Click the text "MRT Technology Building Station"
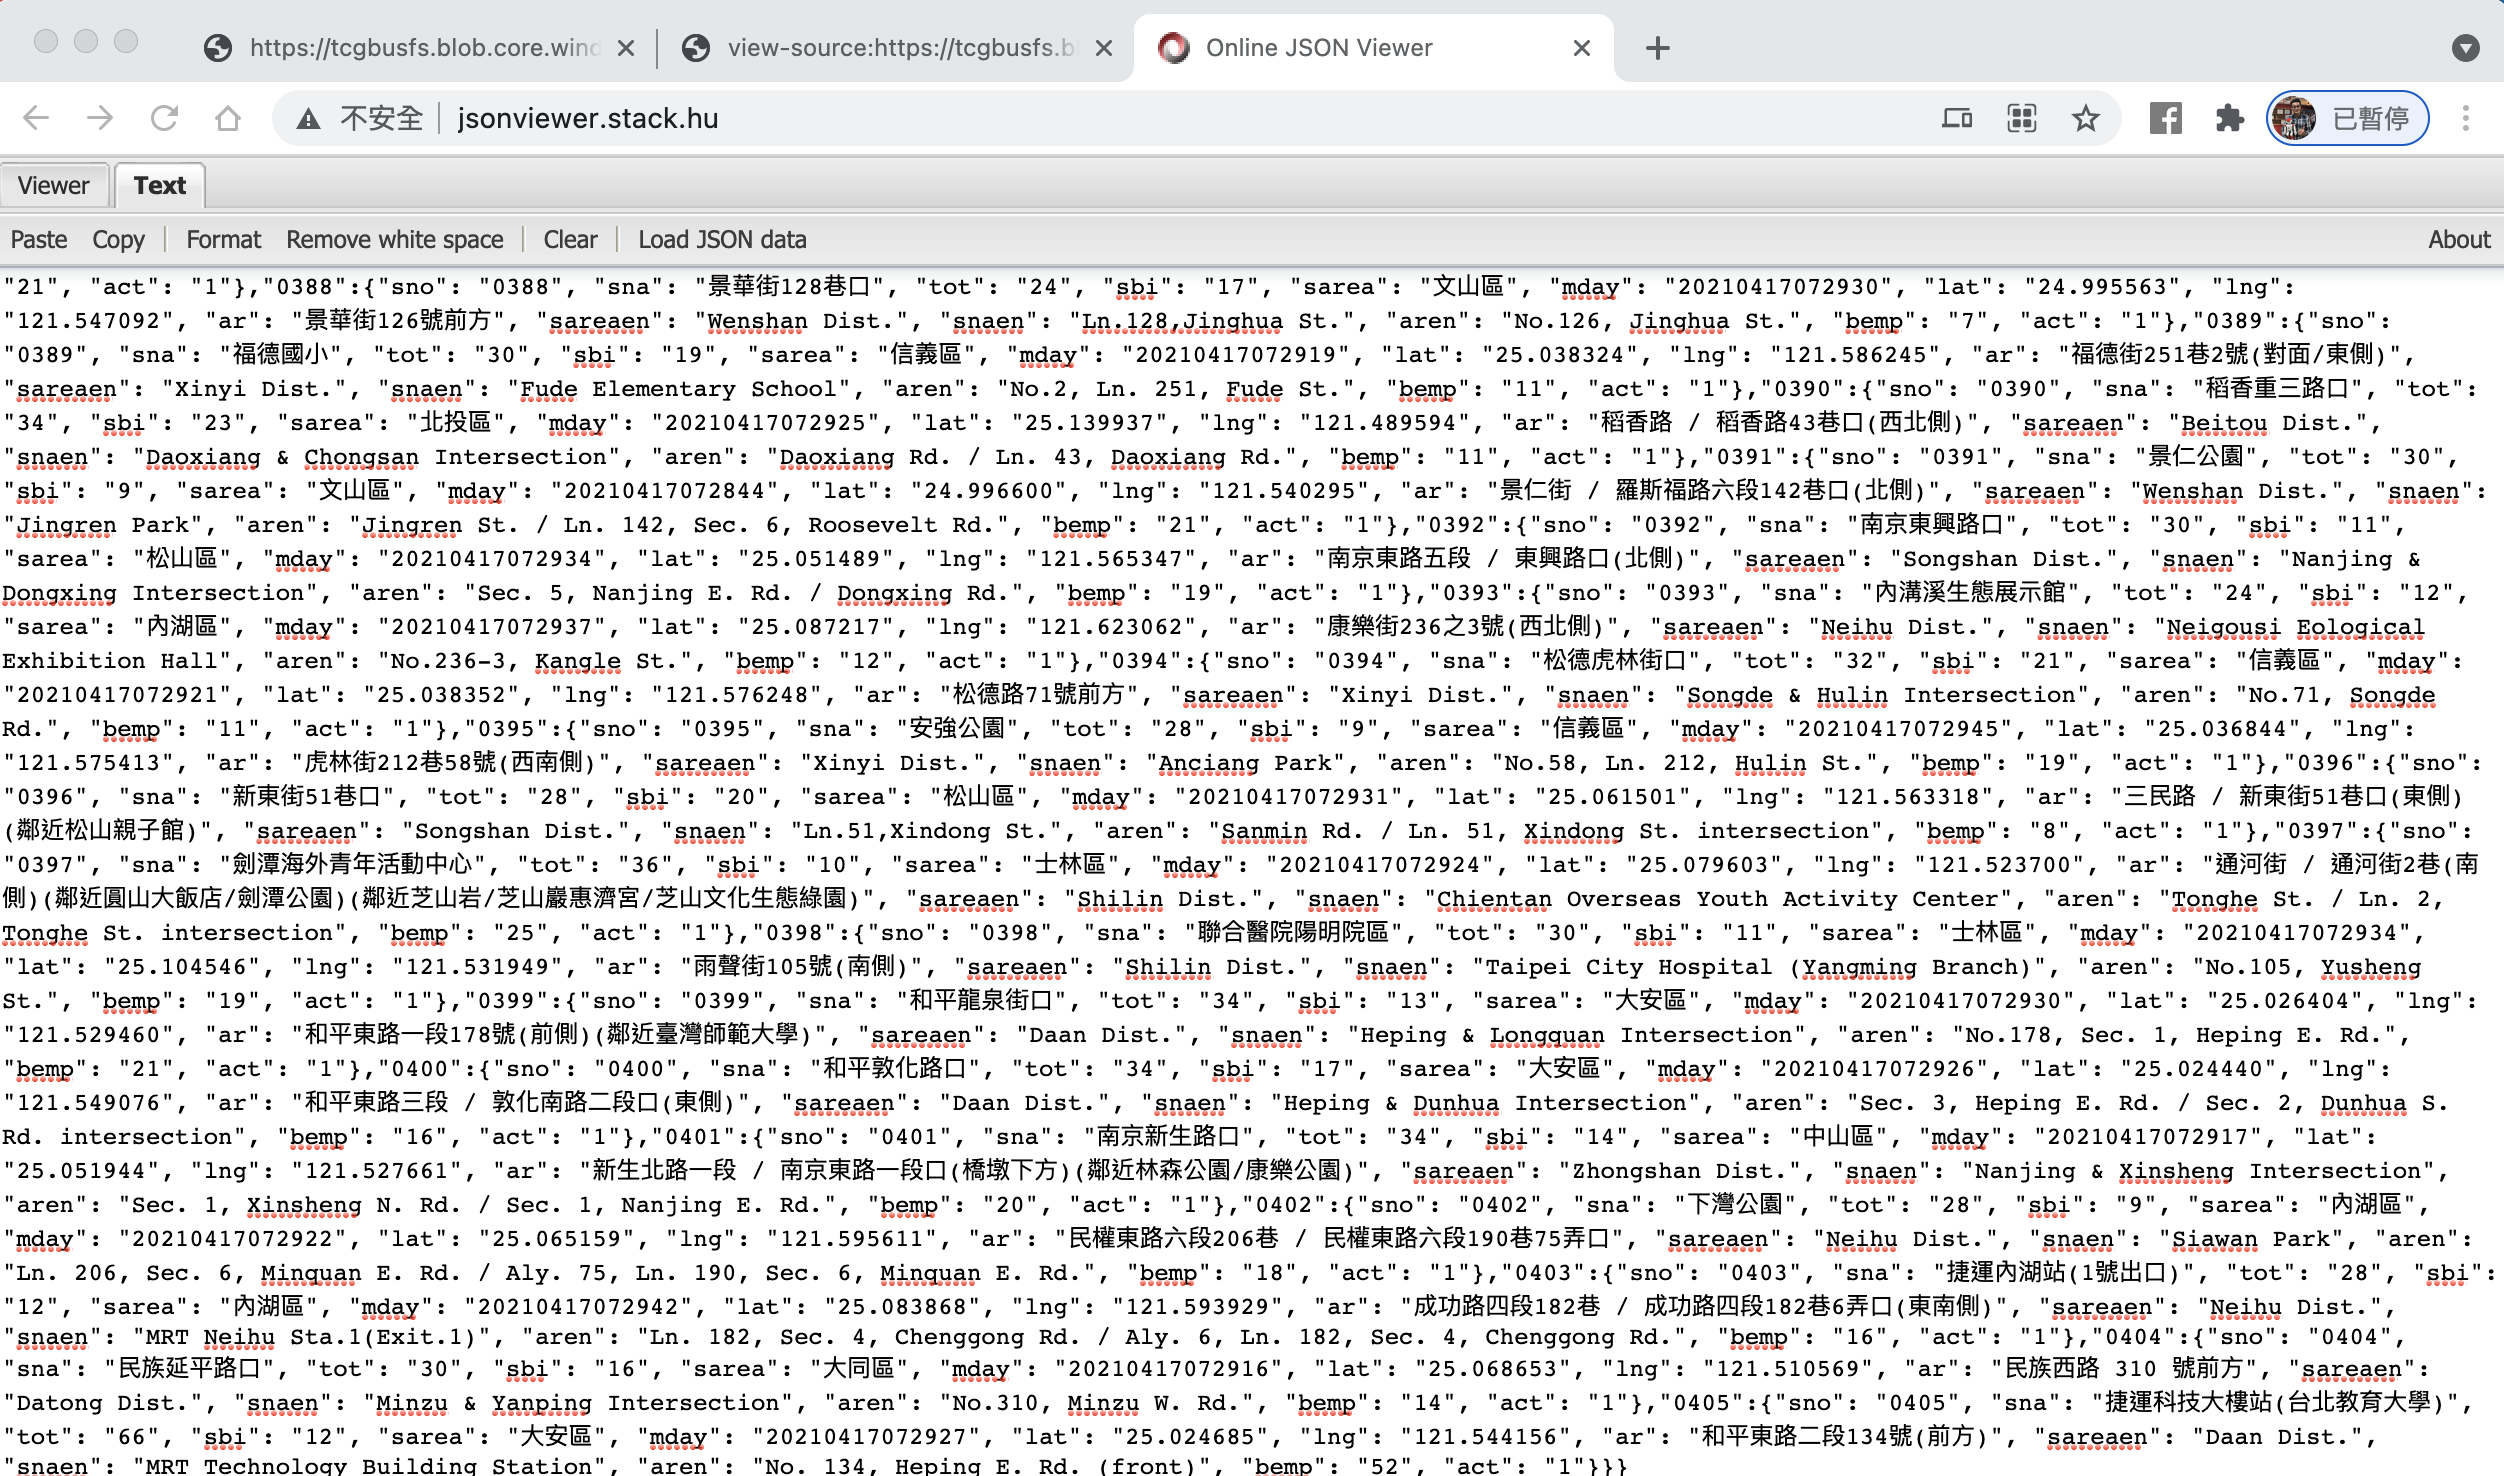Viewport: 2504px width, 1476px height. pos(369,1465)
